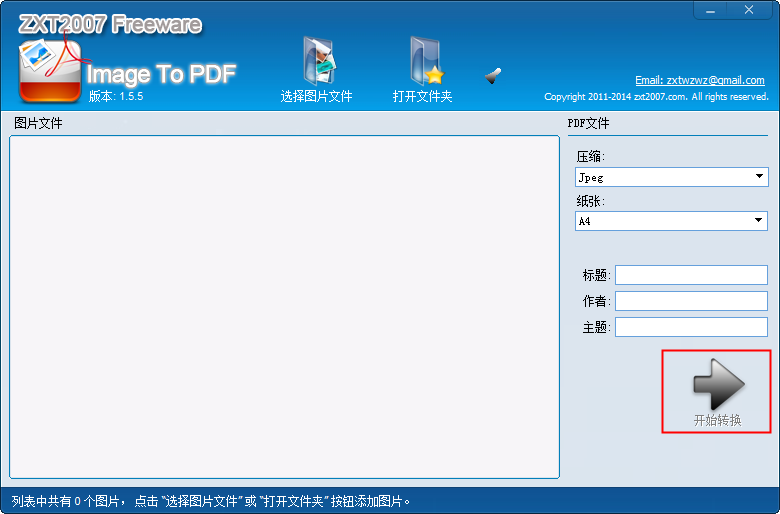The image size is (780, 514).
Task: Click the Copyright 2011-2014 zxt2007.com text
Action: [x=656, y=97]
